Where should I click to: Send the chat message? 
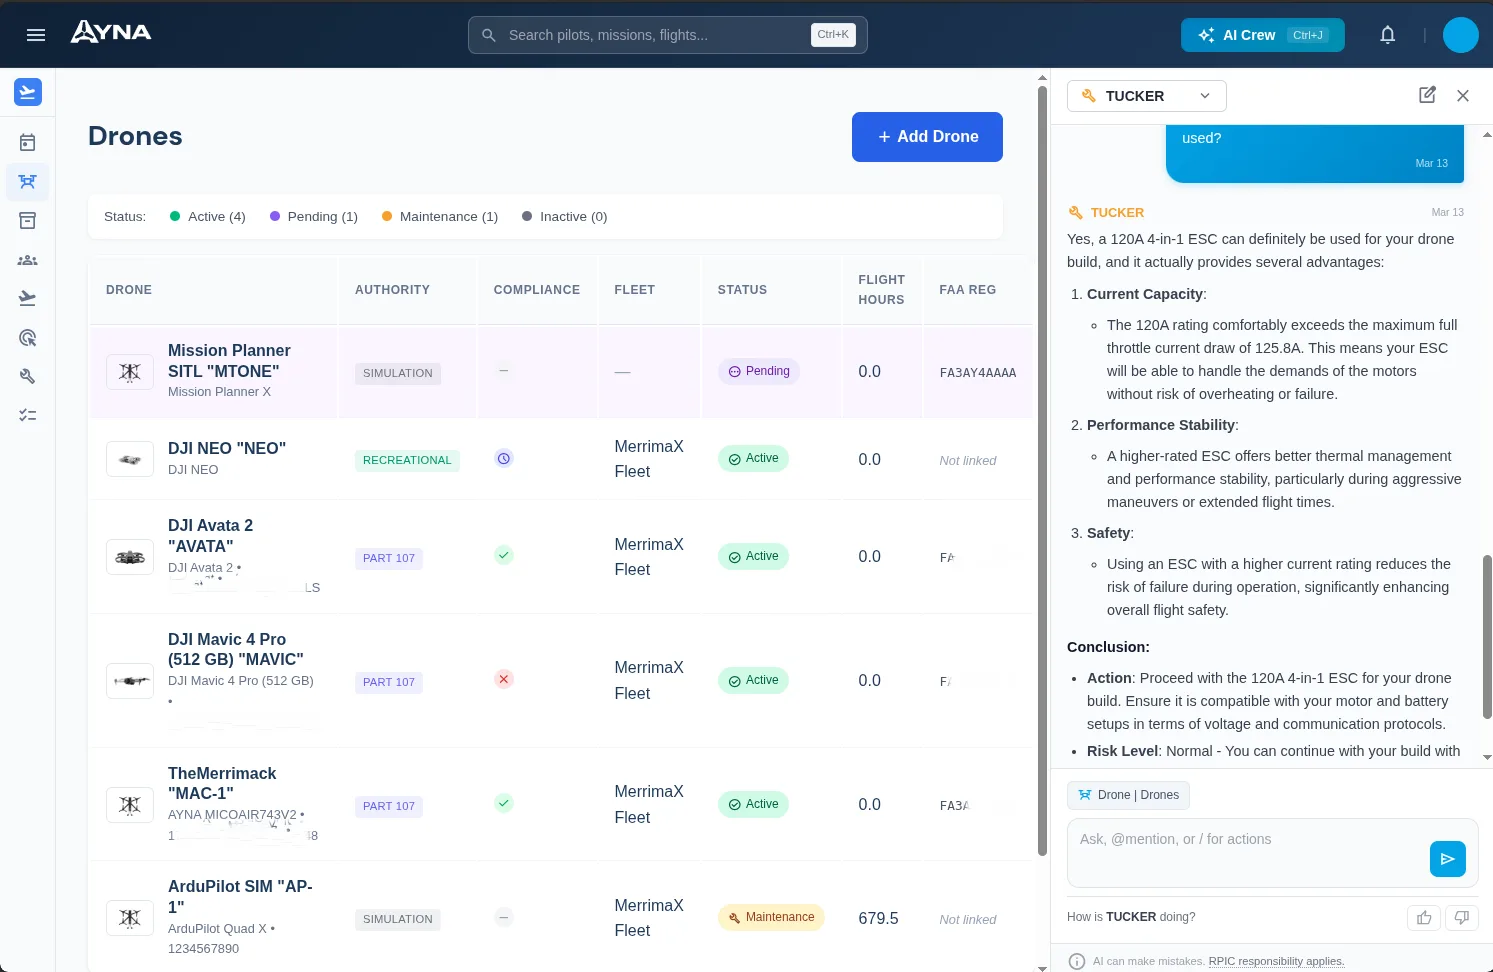click(1448, 859)
